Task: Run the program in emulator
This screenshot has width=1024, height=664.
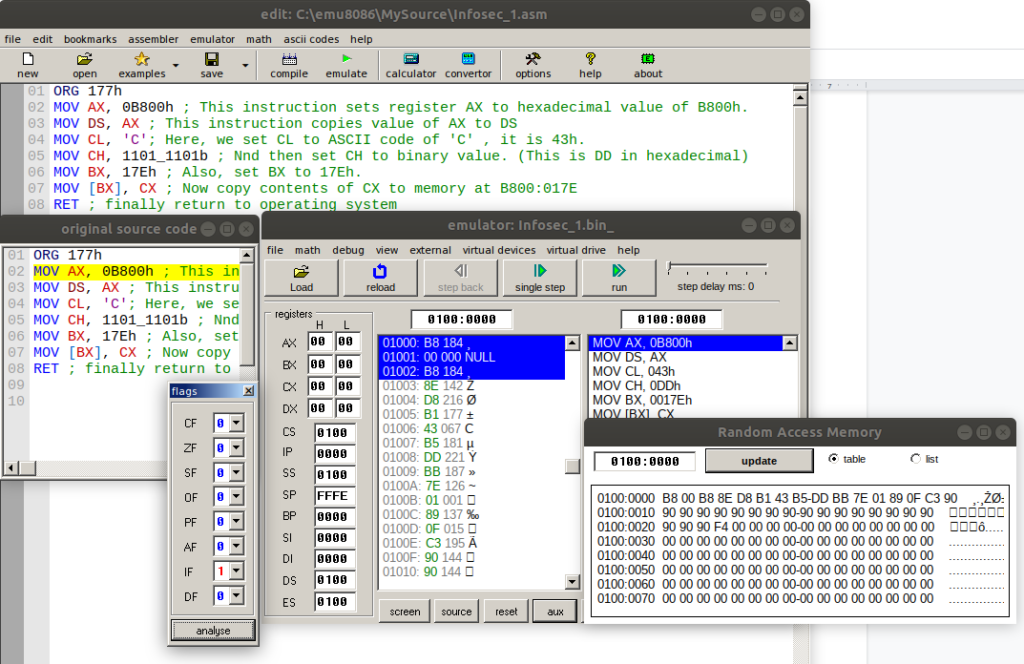Action: 619,277
